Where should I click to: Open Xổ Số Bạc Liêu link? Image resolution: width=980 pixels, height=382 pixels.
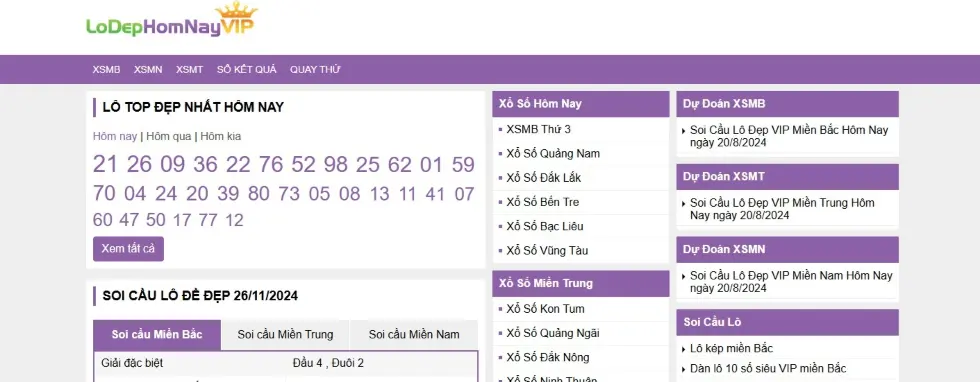[x=544, y=226]
